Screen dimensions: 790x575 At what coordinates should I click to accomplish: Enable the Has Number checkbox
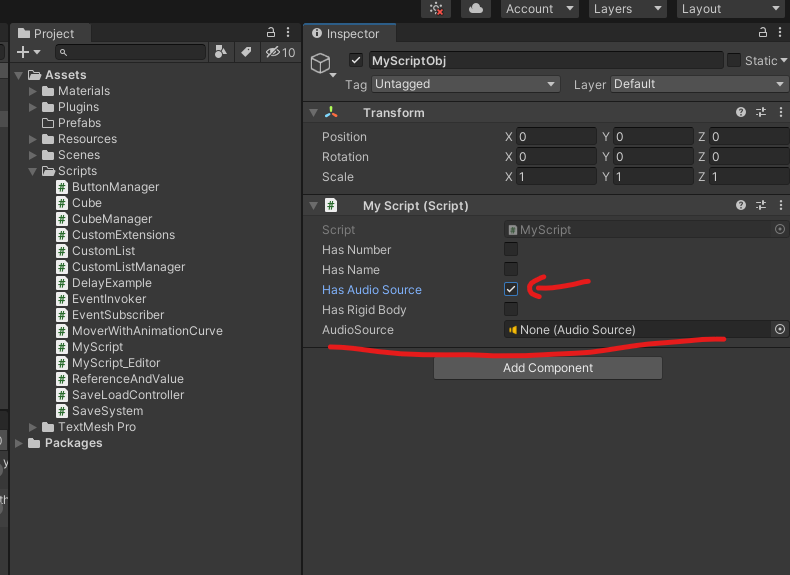(511, 249)
